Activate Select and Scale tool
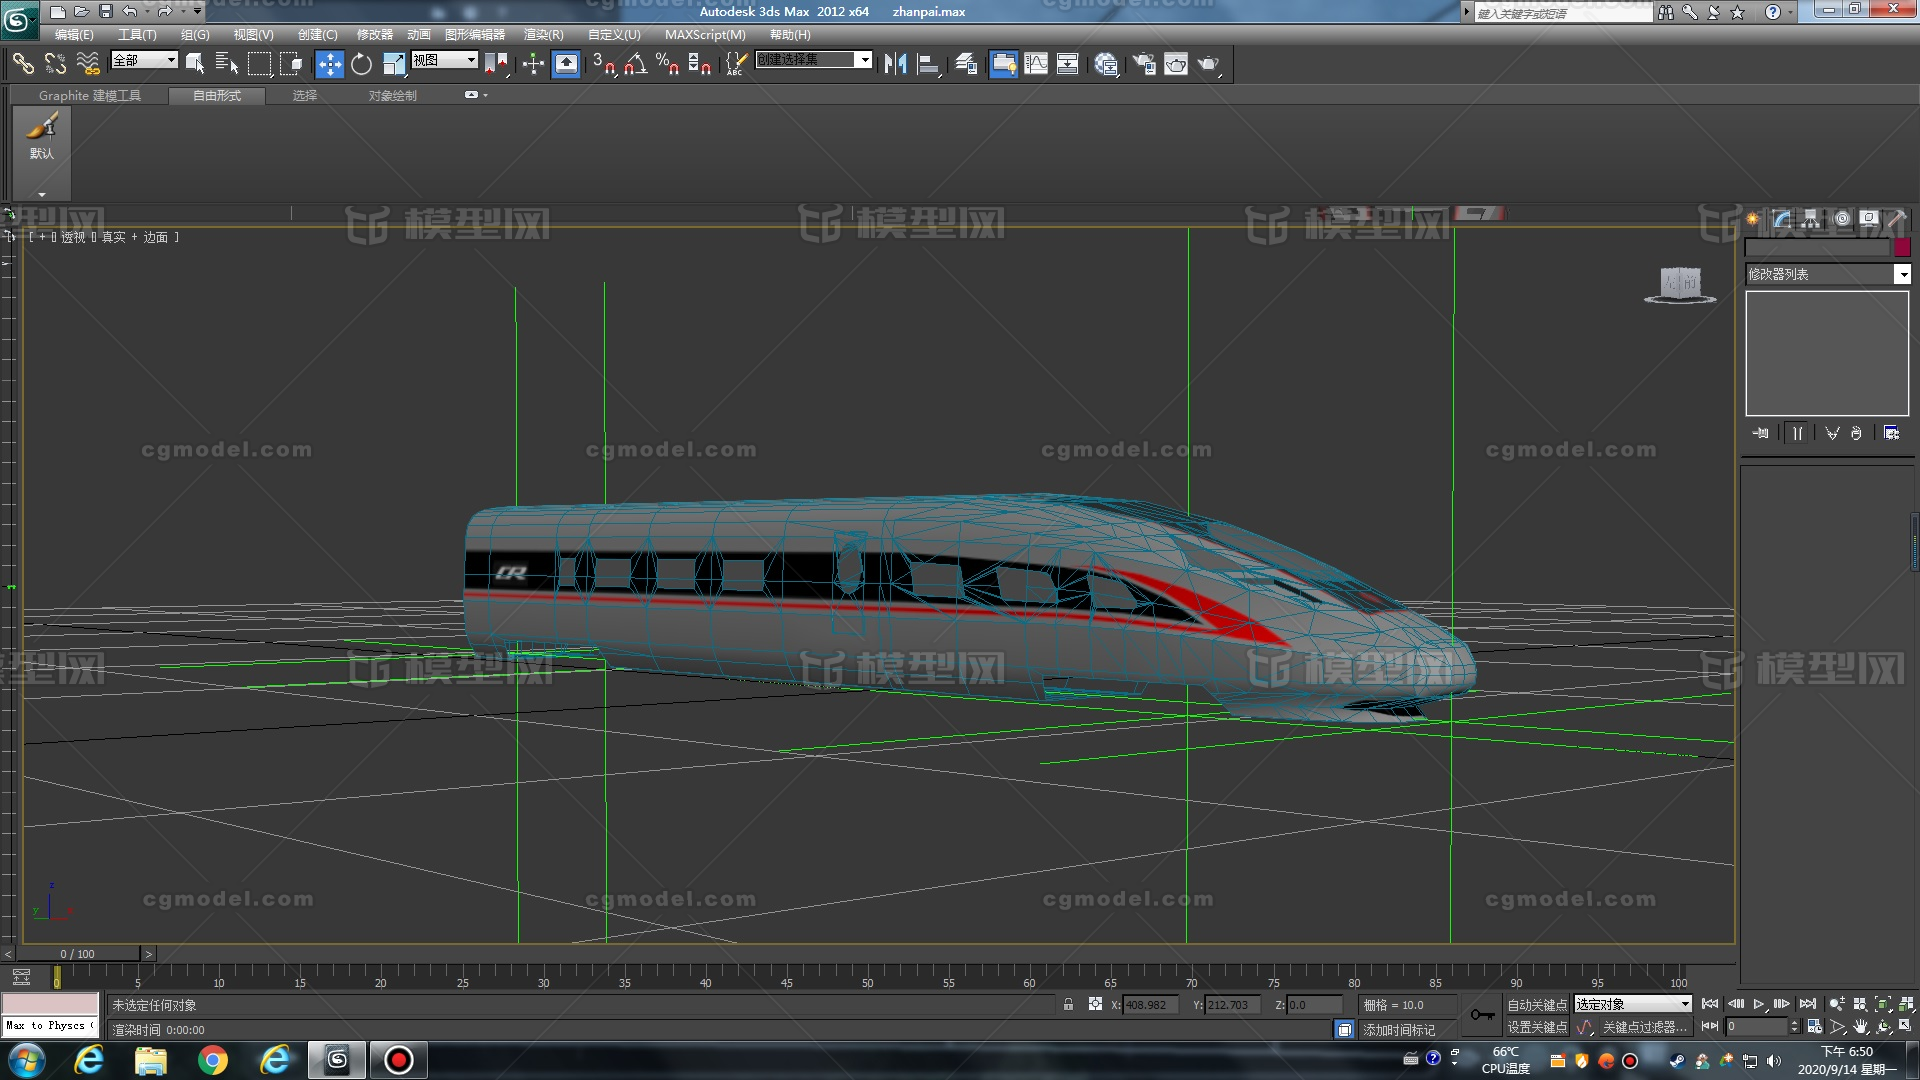The width and height of the screenshot is (1920, 1080). (x=394, y=64)
